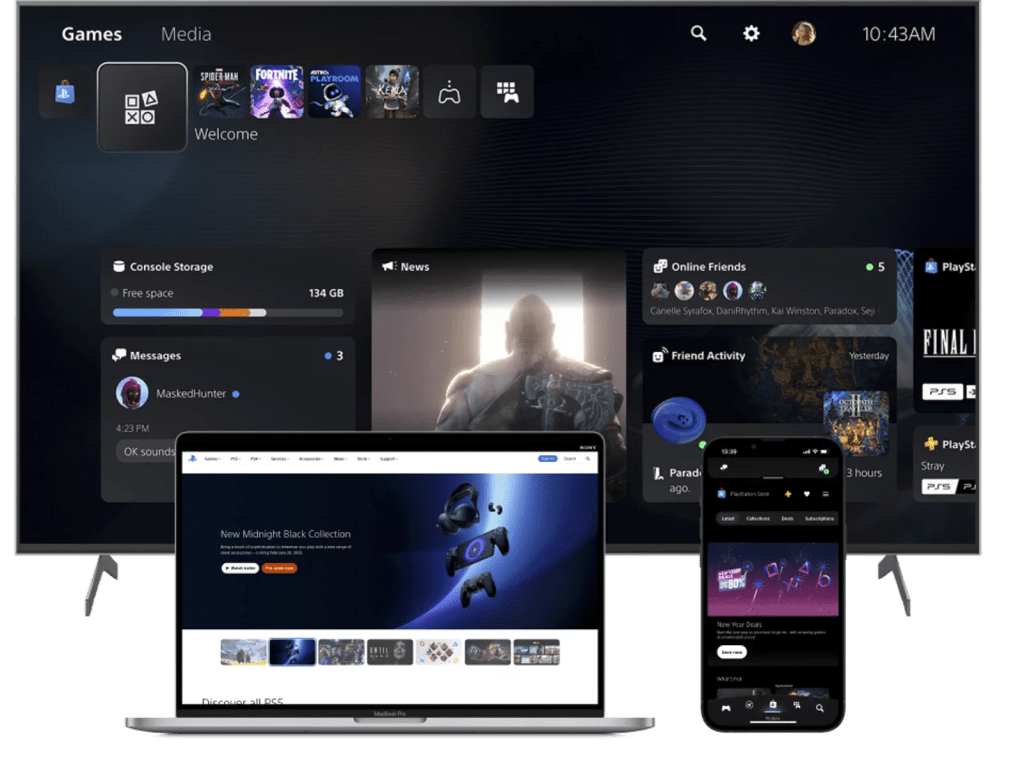Click the storage usage bar

click(228, 313)
